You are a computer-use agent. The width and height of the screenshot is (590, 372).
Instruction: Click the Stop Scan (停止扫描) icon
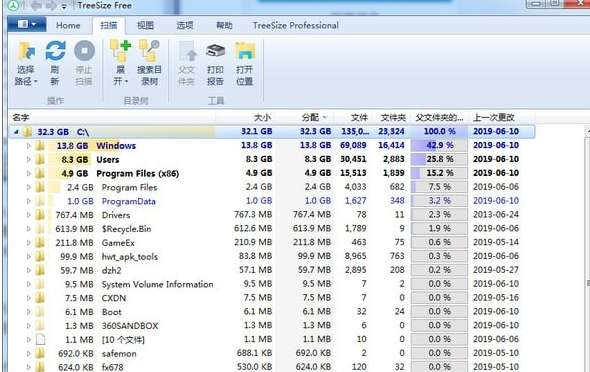tap(84, 51)
